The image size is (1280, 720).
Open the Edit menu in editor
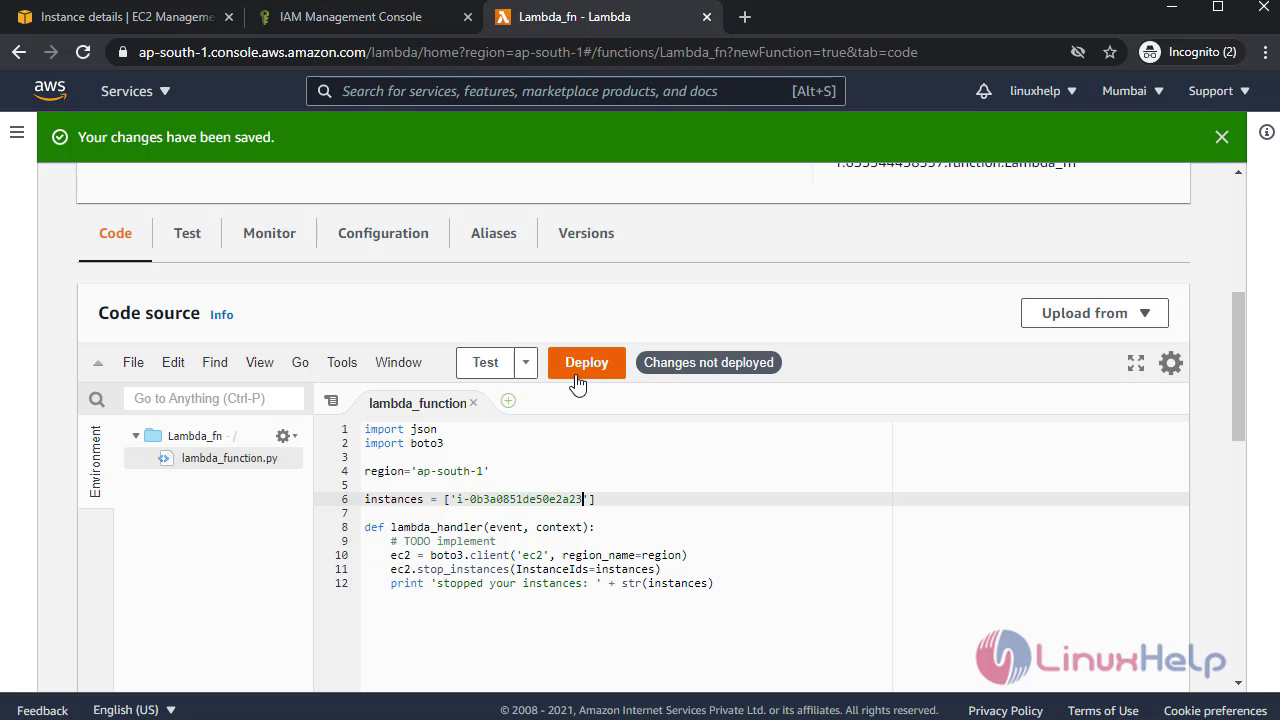click(173, 363)
